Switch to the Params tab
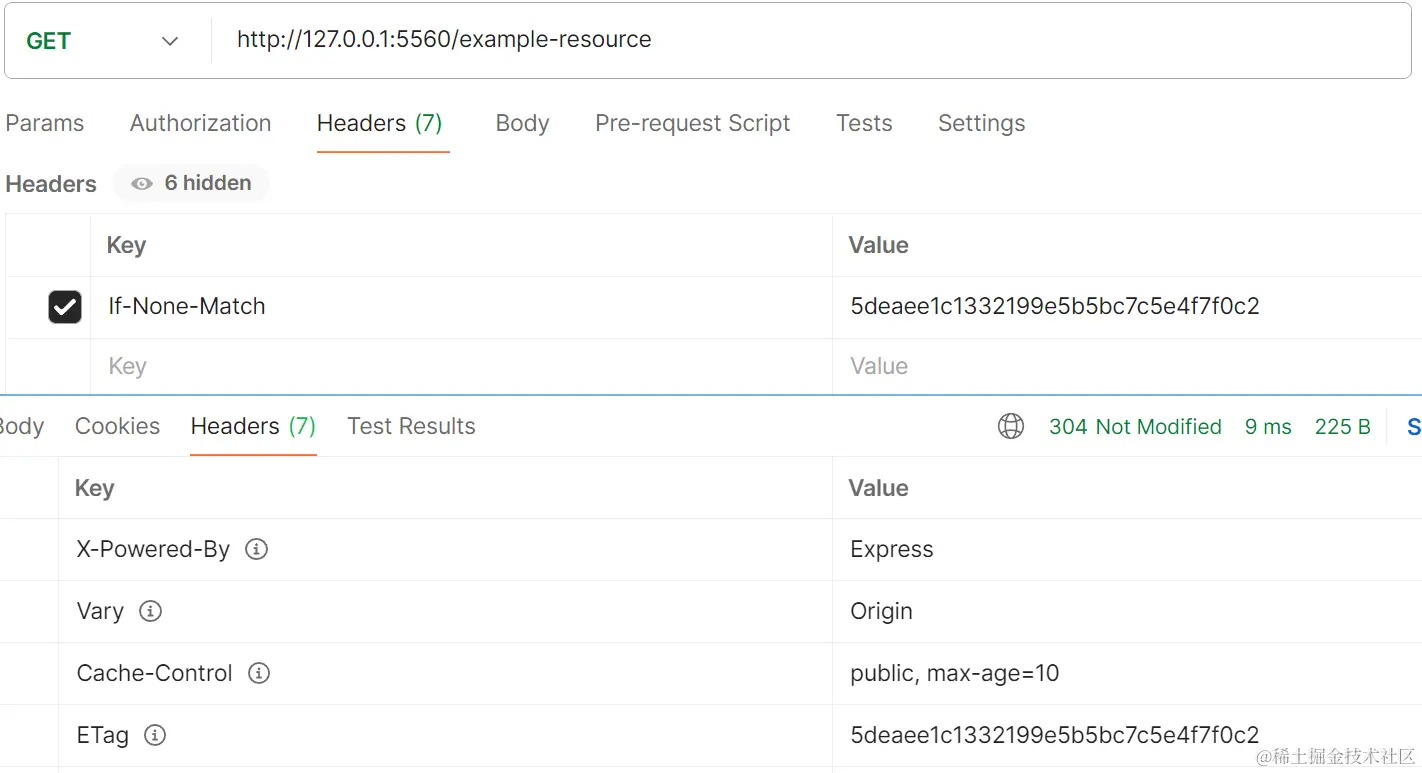Image resolution: width=1422 pixels, height=773 pixels. [x=45, y=123]
